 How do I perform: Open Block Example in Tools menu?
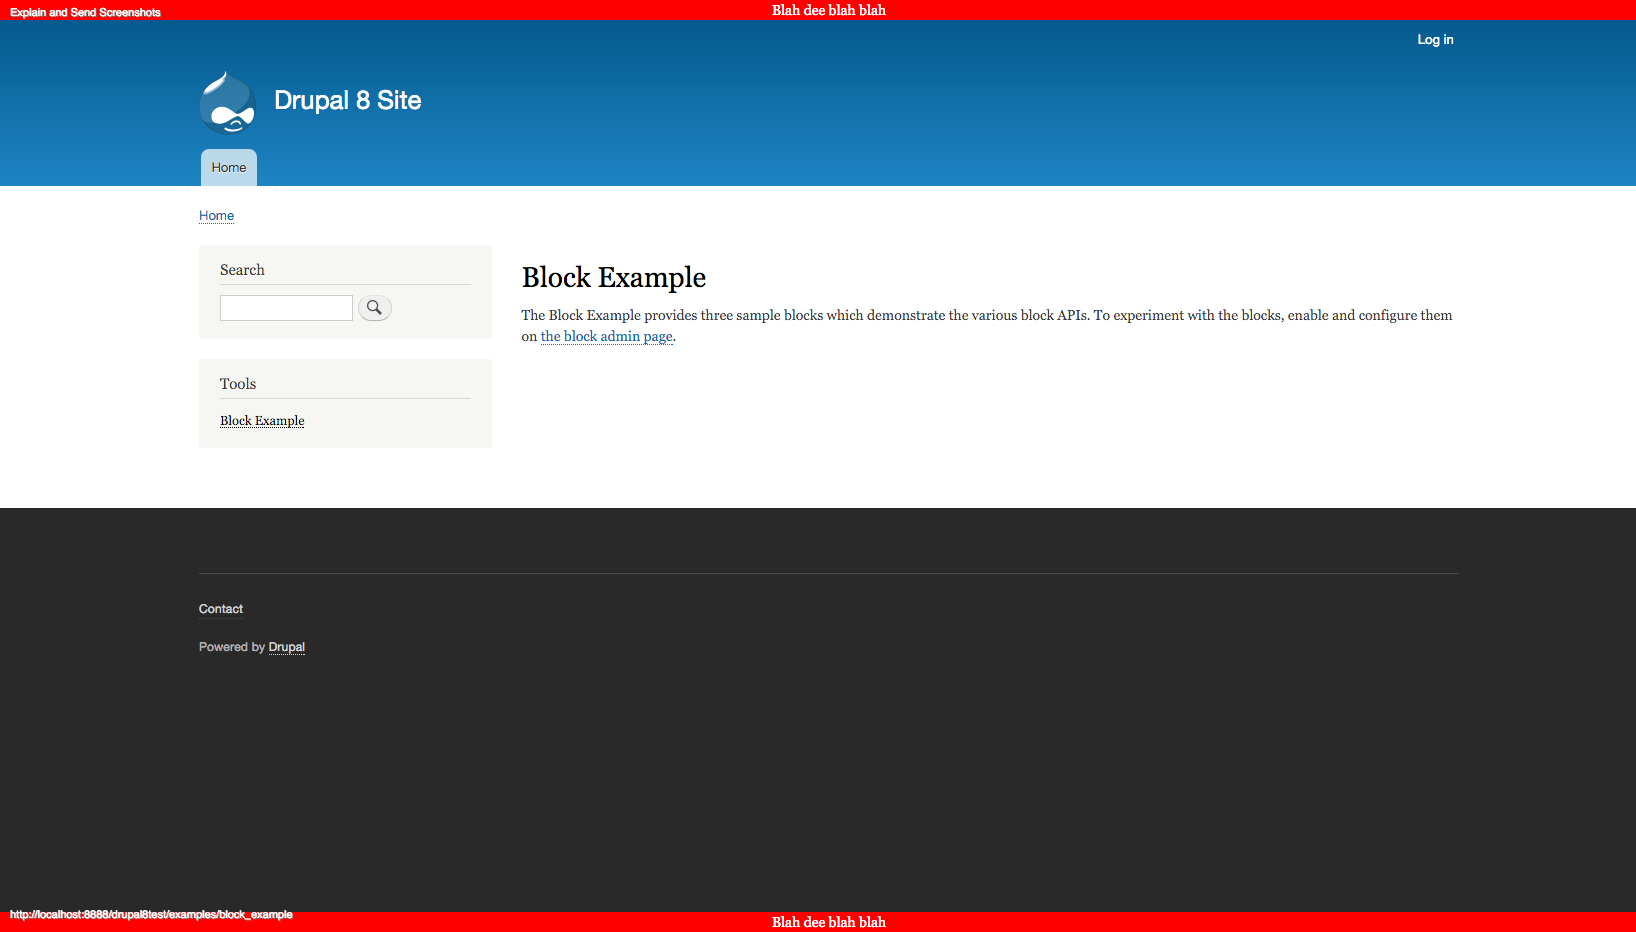click(262, 421)
